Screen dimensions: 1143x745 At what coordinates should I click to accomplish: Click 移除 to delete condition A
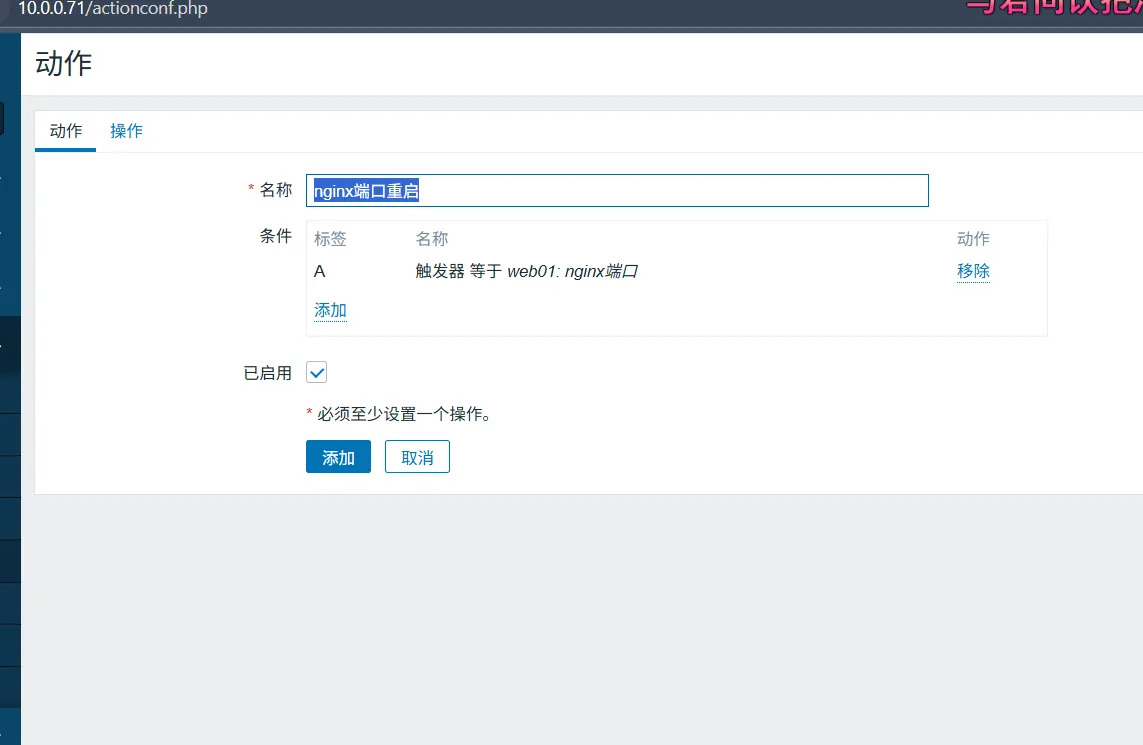click(973, 271)
